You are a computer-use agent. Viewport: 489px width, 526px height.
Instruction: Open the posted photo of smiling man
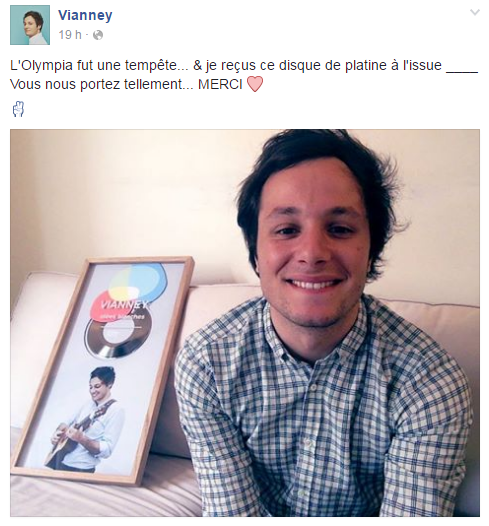point(245,323)
